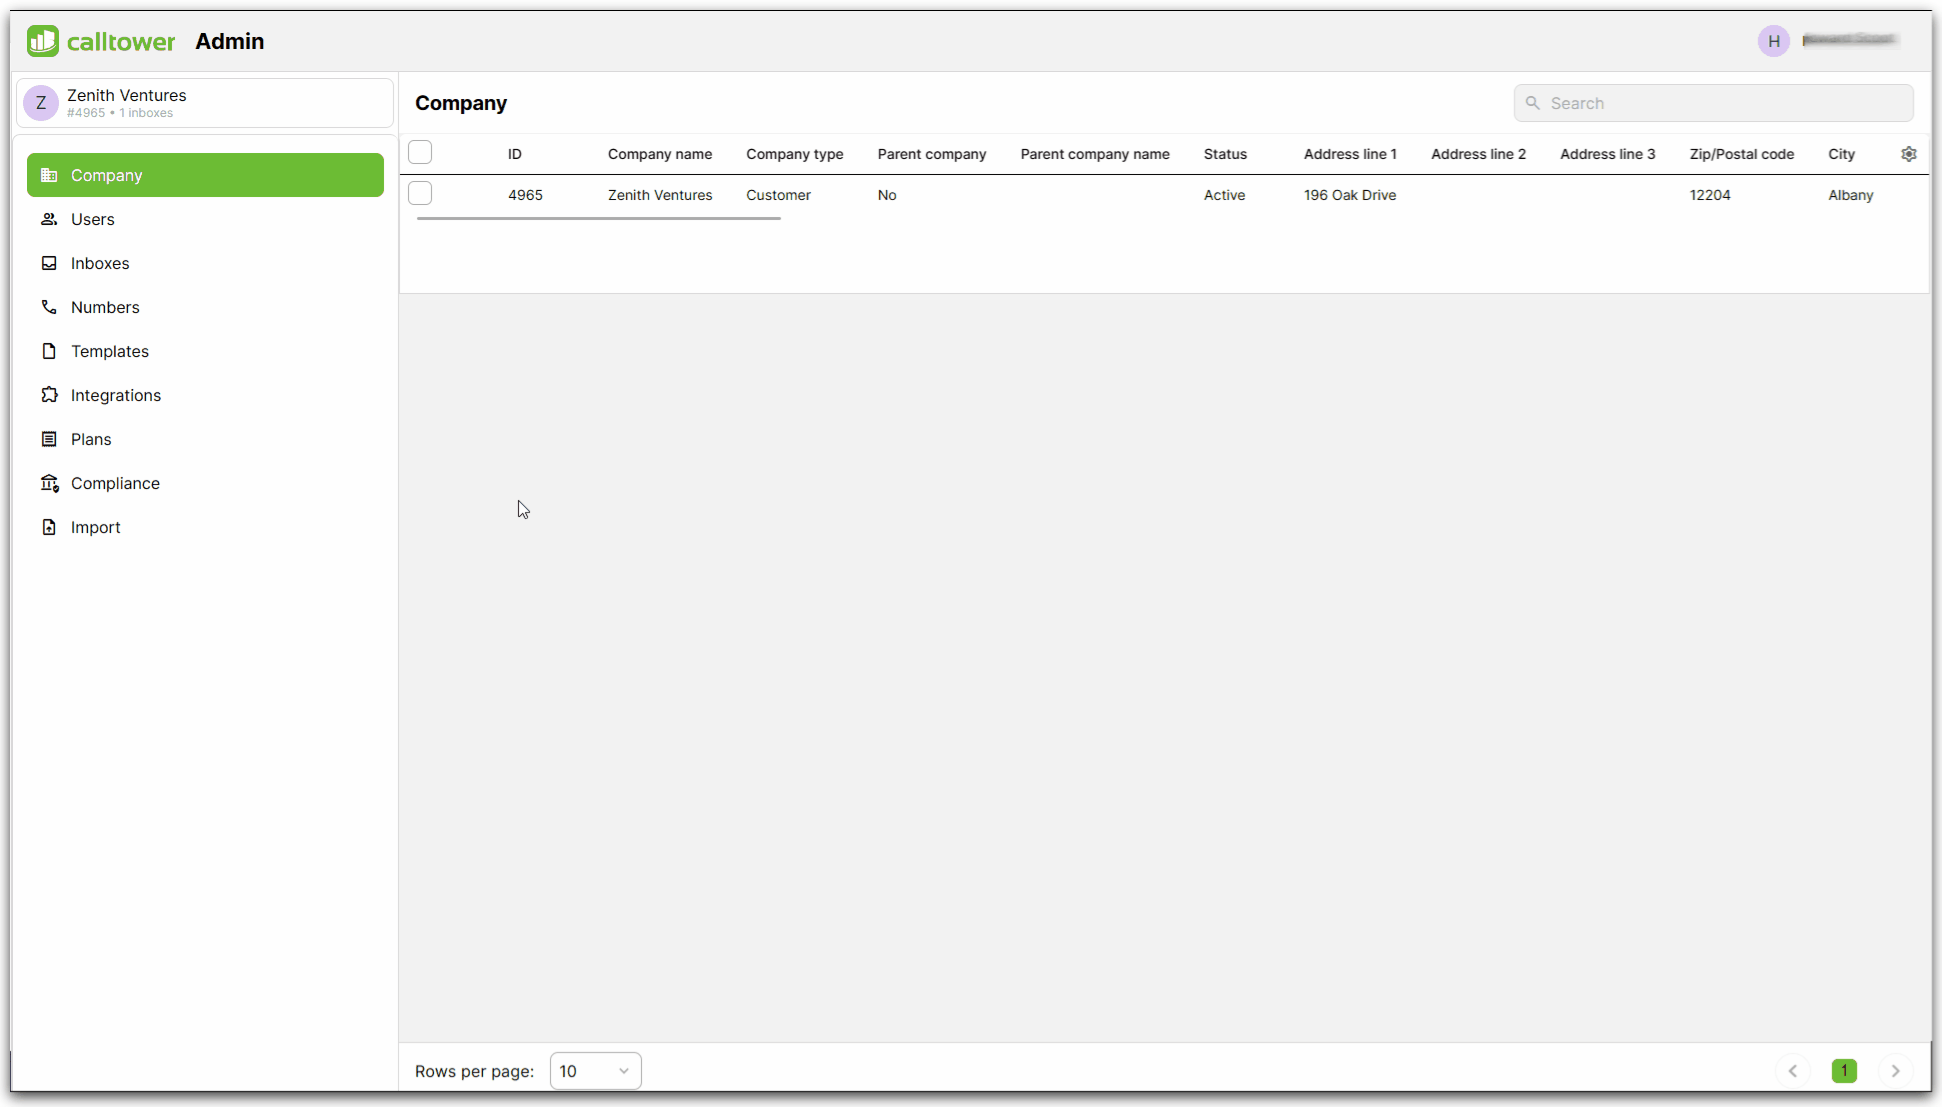Click the Numbers sidebar icon
This screenshot has height=1107, width=1942.
click(49, 307)
